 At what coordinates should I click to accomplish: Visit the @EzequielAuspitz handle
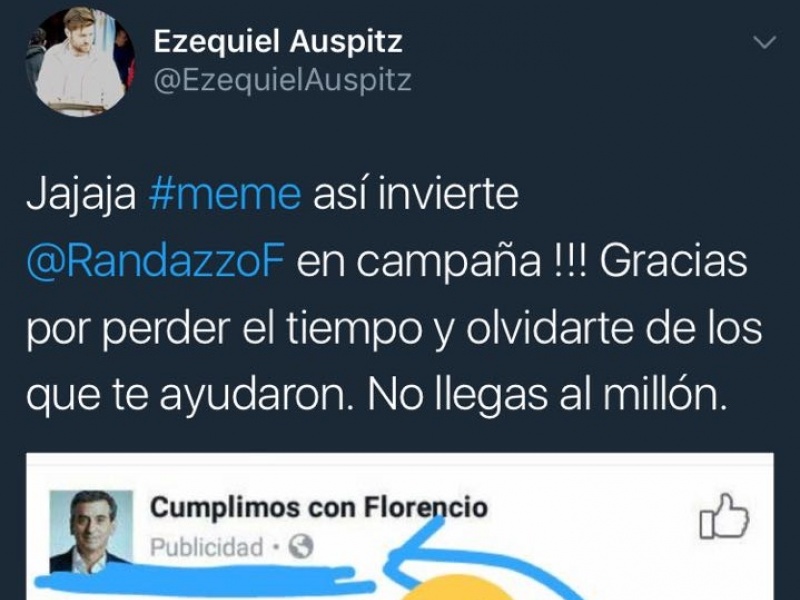coord(282,81)
